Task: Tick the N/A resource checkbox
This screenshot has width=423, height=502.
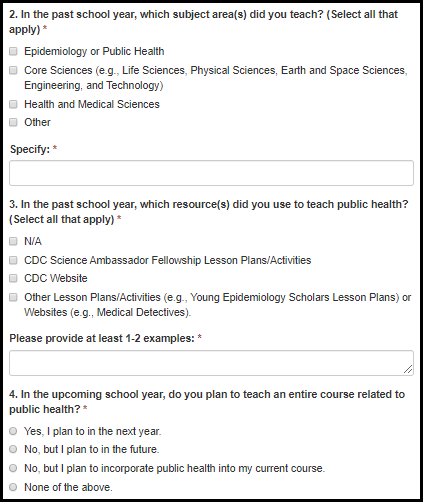Action: [13, 241]
